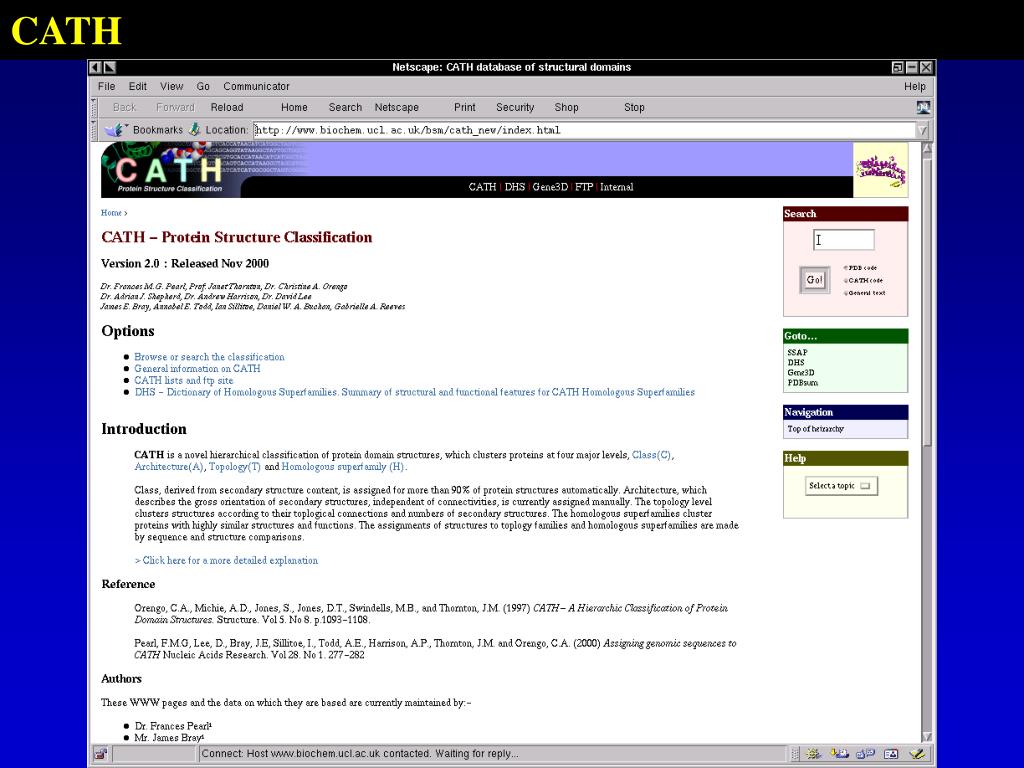Click here for a more detailed explanation link
1024x768 pixels.
(226, 560)
